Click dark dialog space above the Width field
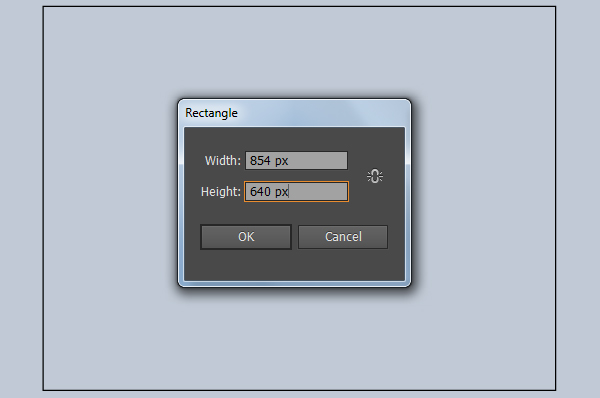This screenshot has height=398, width=600. point(295,139)
